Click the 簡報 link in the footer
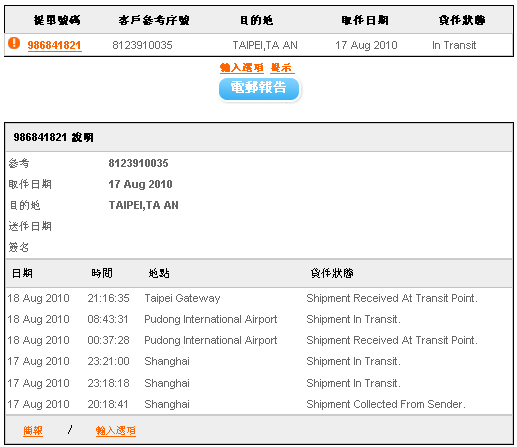517x447 pixels. [33, 430]
